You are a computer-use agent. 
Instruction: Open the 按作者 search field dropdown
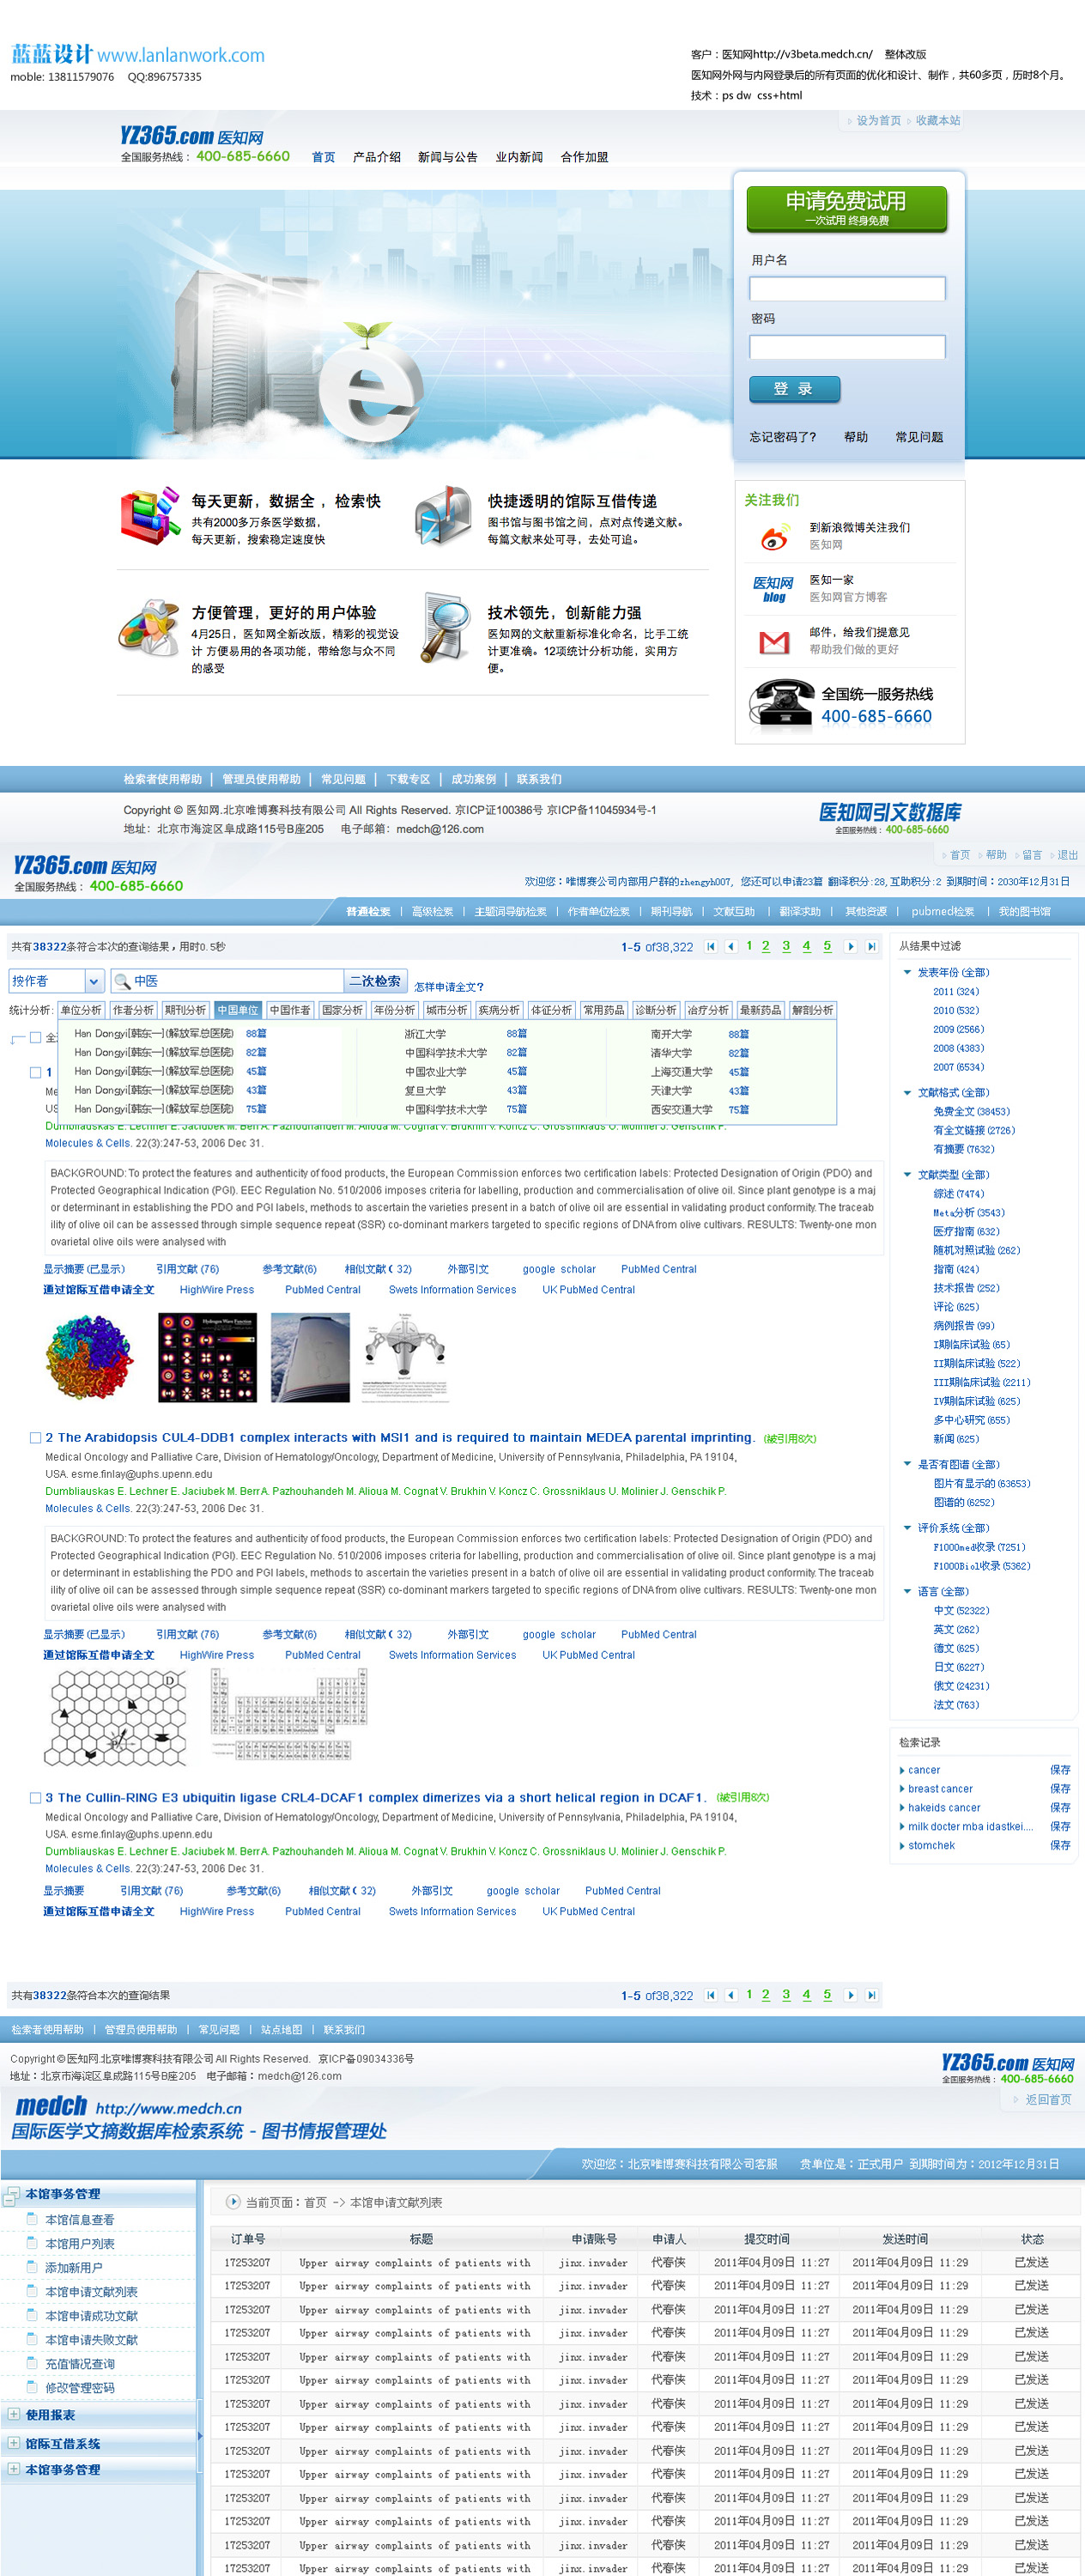tap(93, 981)
